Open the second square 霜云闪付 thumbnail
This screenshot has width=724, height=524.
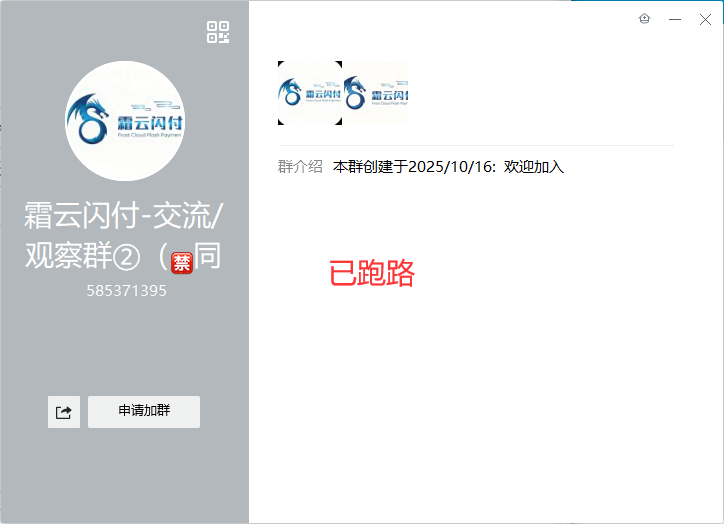click(x=375, y=93)
